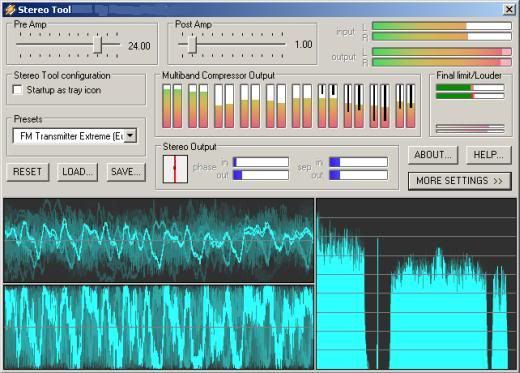The width and height of the screenshot is (520, 373).
Task: Click the first multiband compressor band meter
Action: tap(166, 106)
